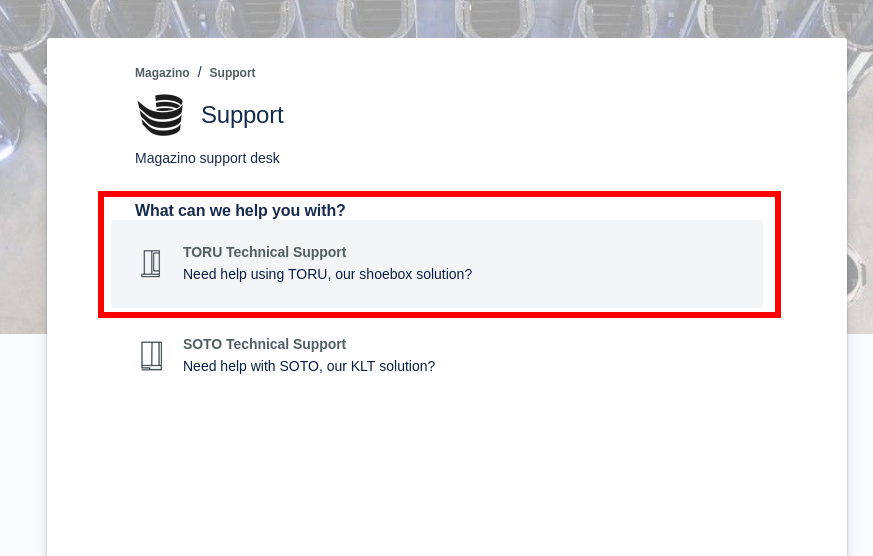The height and width of the screenshot is (556, 873).
Task: Click the "What can we help you with?" heading
Action: [240, 211]
